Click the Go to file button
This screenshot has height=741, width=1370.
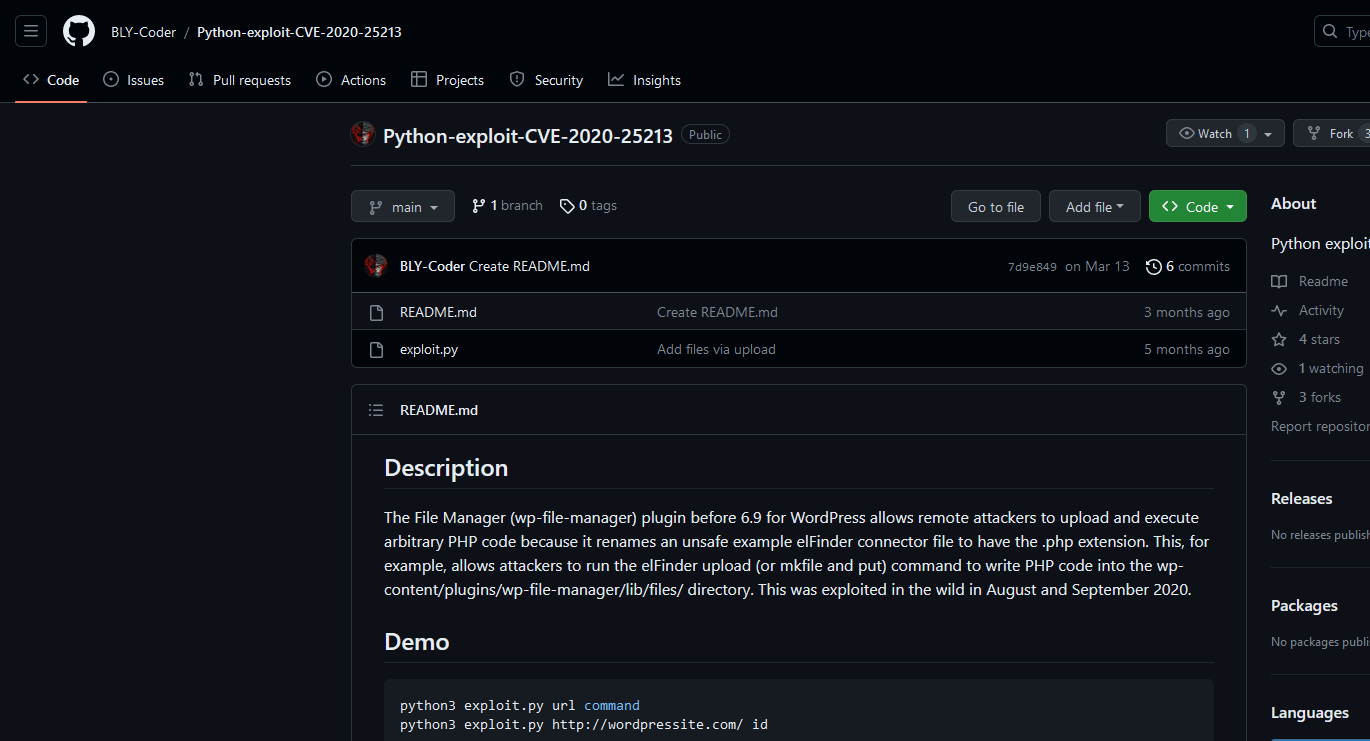996,207
